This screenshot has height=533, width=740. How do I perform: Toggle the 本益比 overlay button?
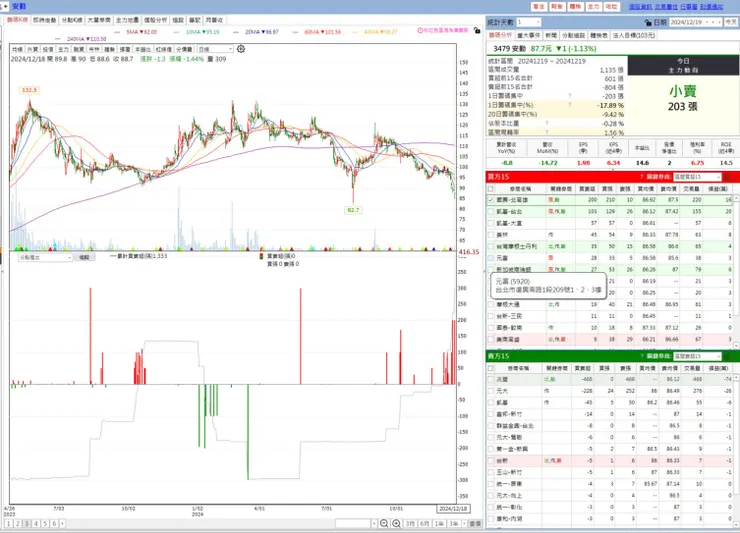(x=143, y=49)
